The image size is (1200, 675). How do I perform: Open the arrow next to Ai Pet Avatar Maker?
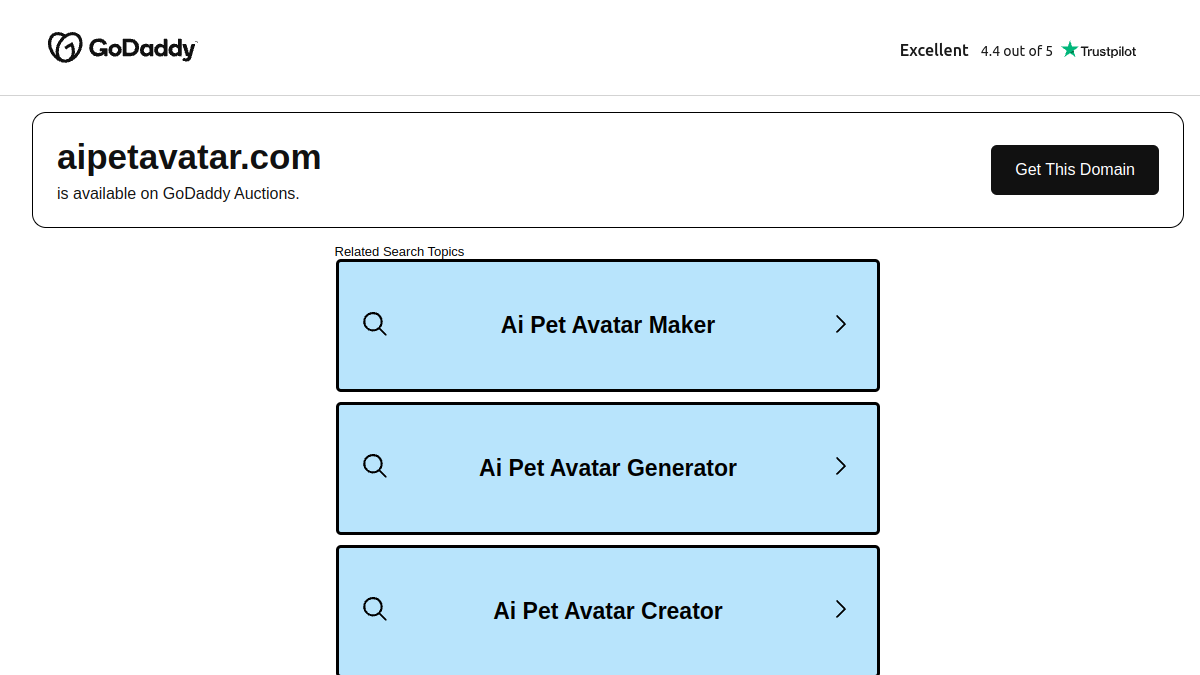841,324
